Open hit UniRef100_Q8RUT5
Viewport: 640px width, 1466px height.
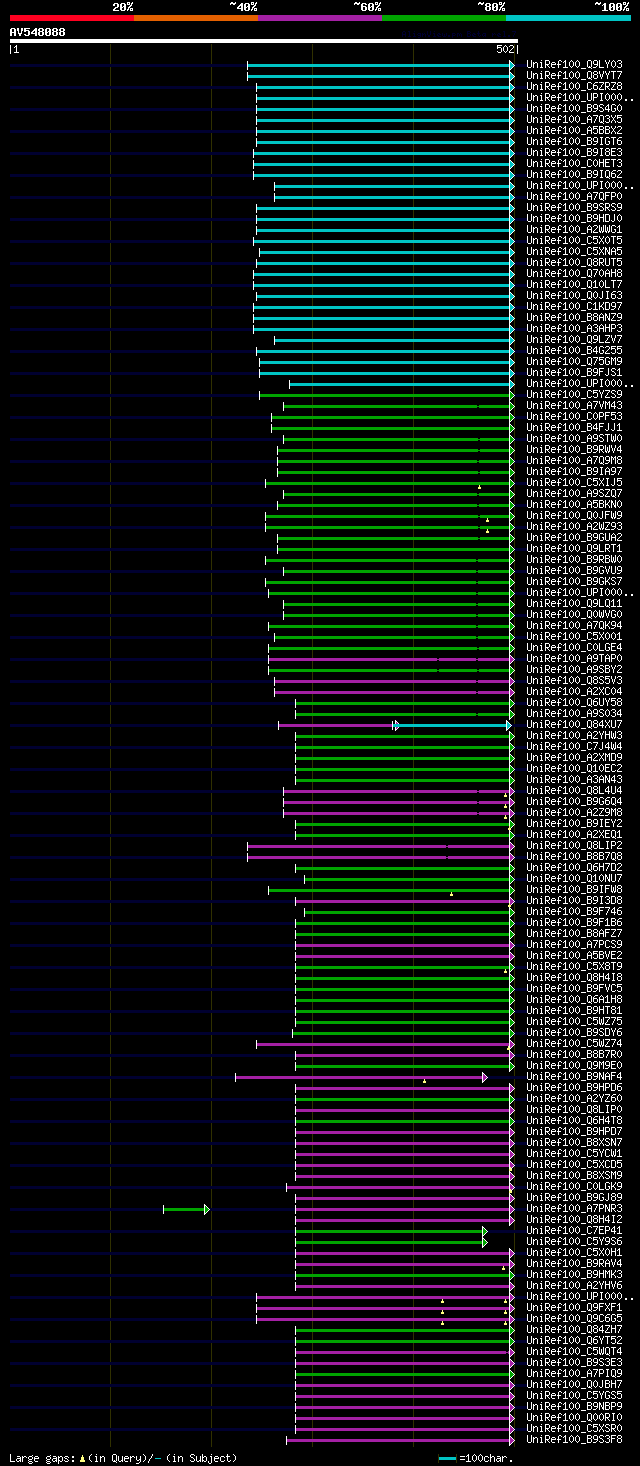pos(574,262)
